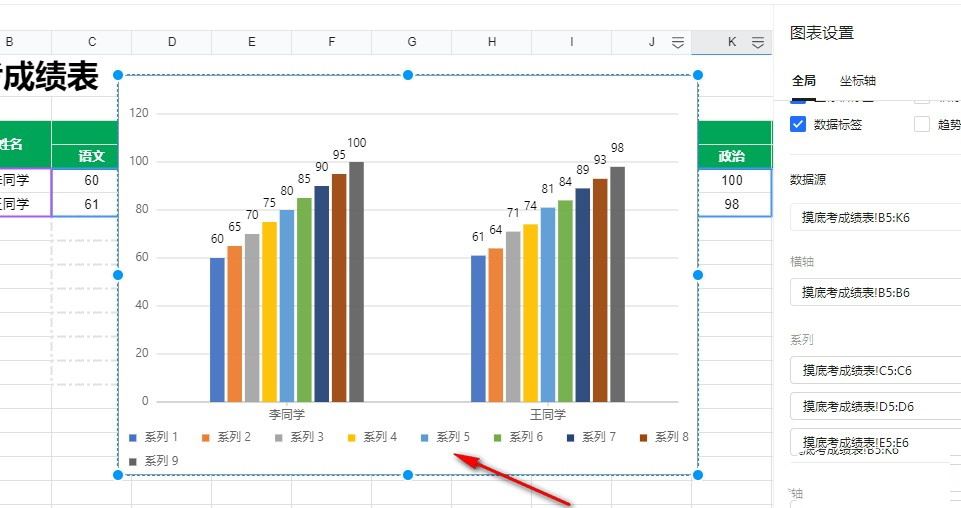Click the 横轴 range field B5:B6

(875, 293)
